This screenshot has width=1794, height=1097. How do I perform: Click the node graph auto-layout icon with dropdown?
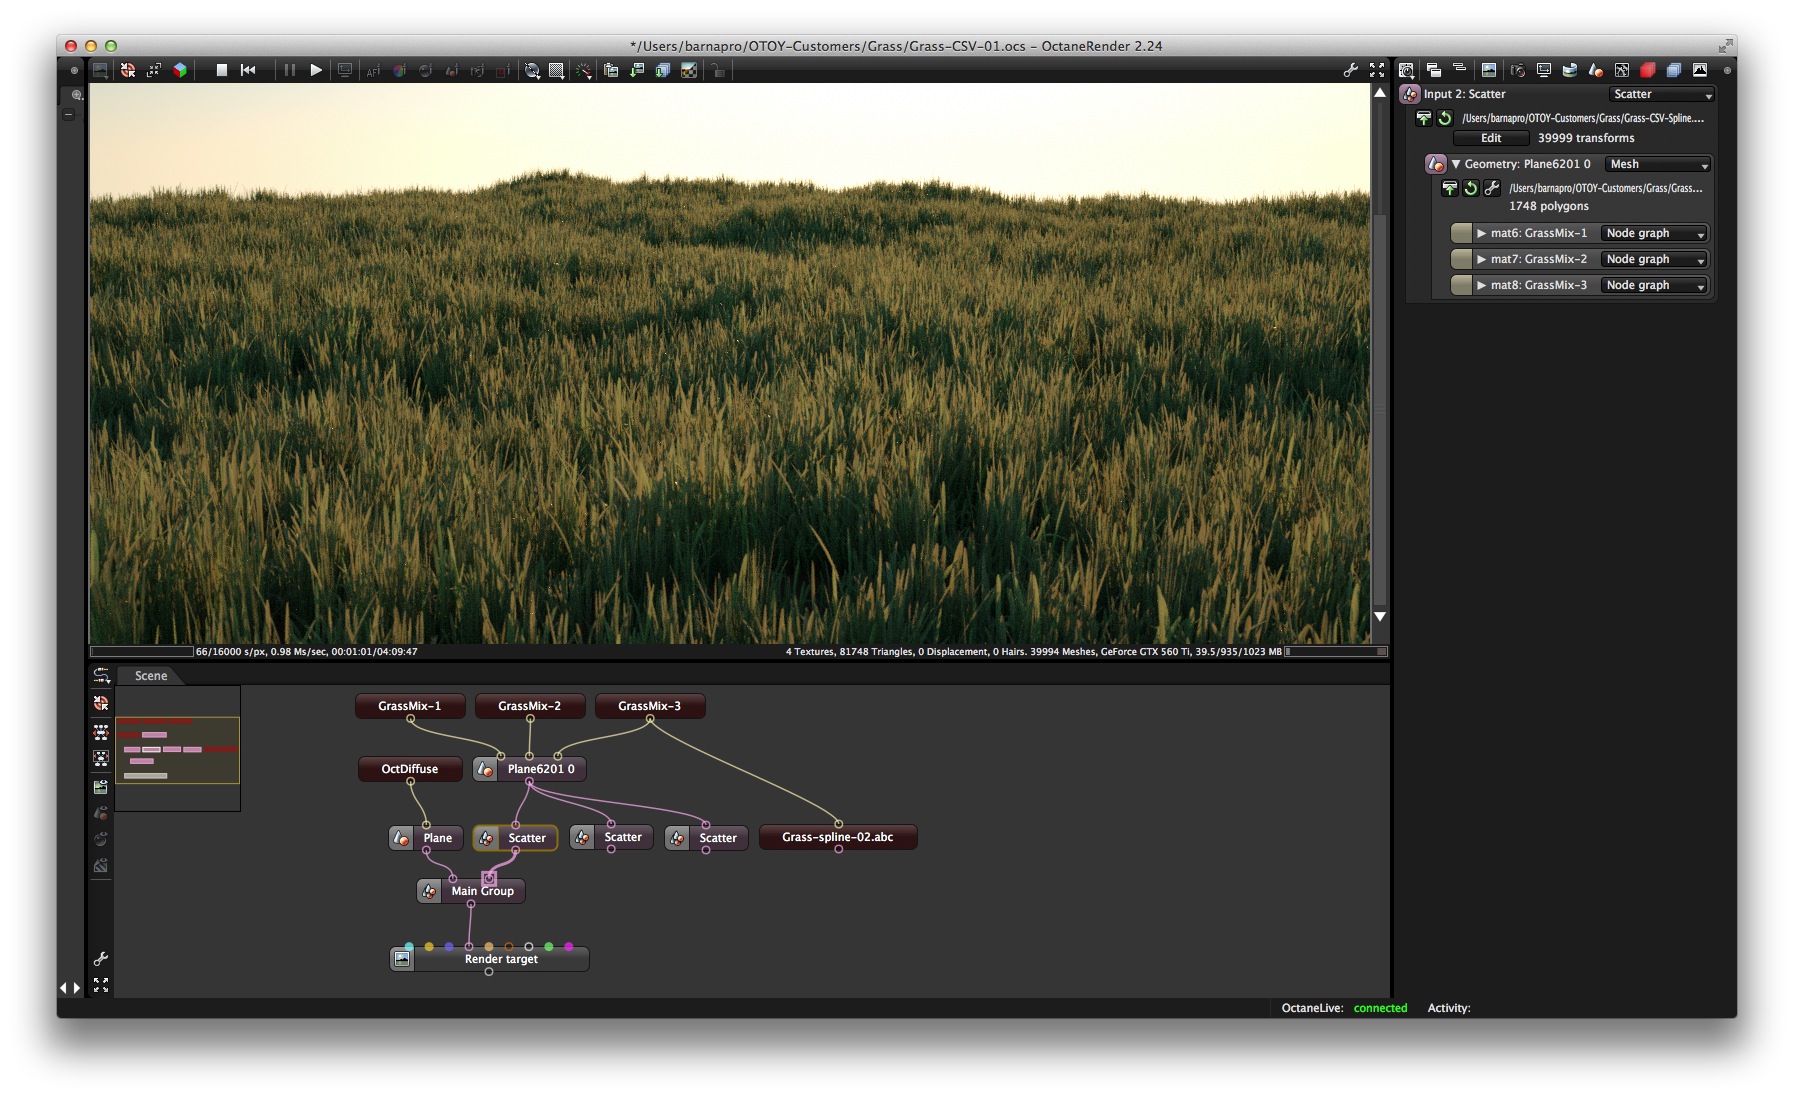(x=101, y=676)
